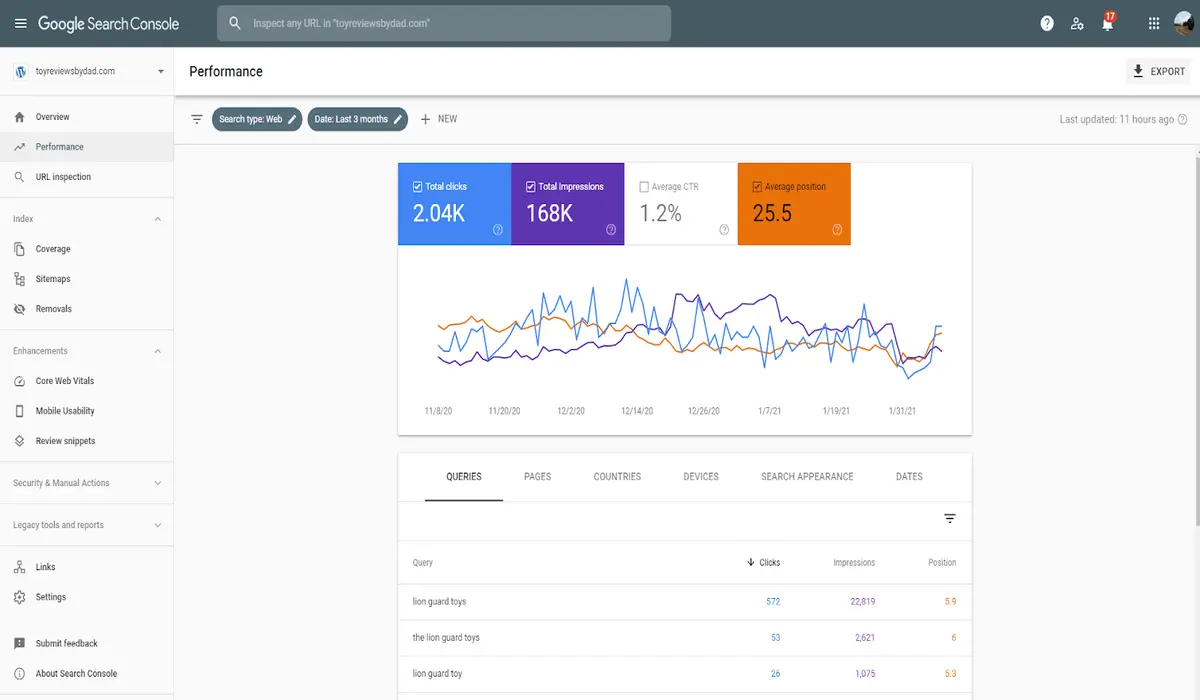Open the Google apps grid

[x=1154, y=23]
